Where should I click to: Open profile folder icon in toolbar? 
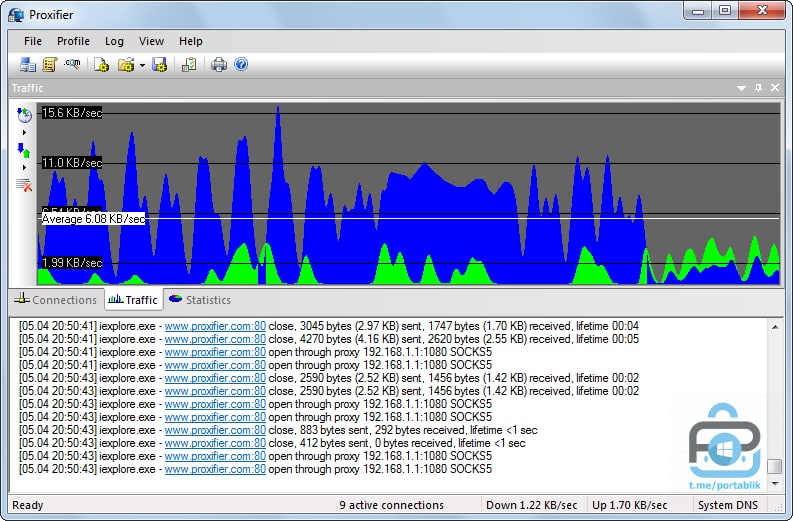coord(125,65)
